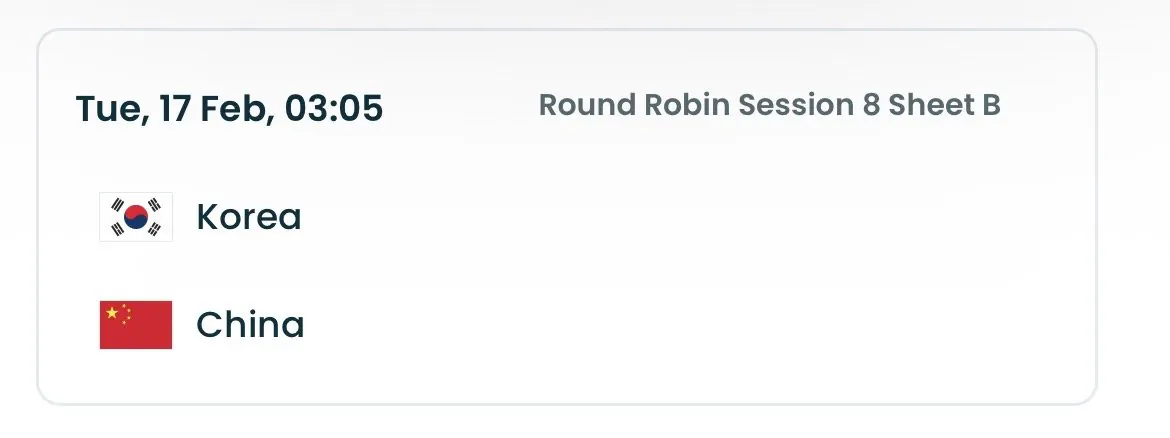Click the large yellow star on China's flag
The width and height of the screenshot is (1170, 438).
click(112, 313)
